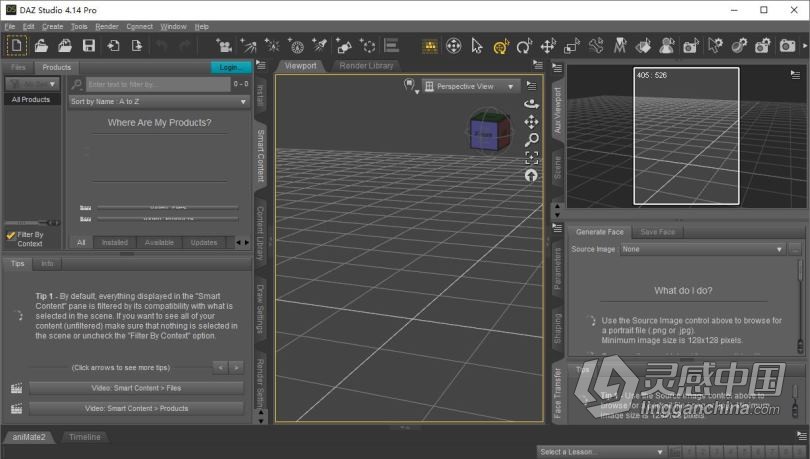The width and height of the screenshot is (810, 459).
Task: Click the Face Transfer pane scrollbar
Action: [x=800, y=306]
